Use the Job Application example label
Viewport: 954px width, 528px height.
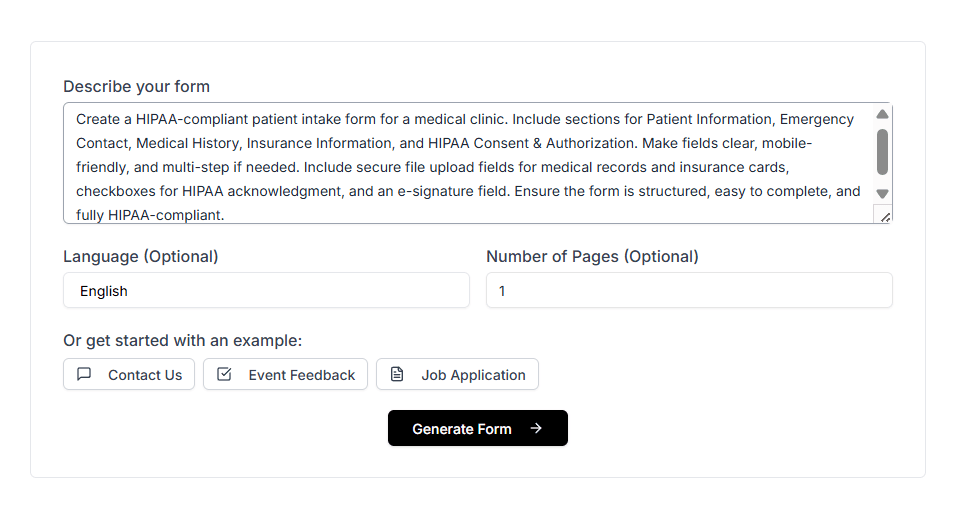[x=473, y=375]
